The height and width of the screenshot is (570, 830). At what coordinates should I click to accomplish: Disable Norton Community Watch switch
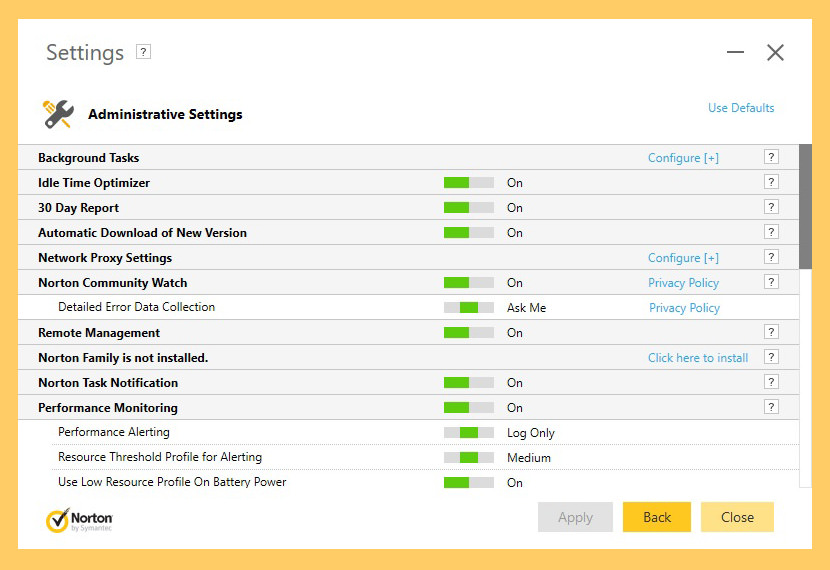click(x=468, y=283)
